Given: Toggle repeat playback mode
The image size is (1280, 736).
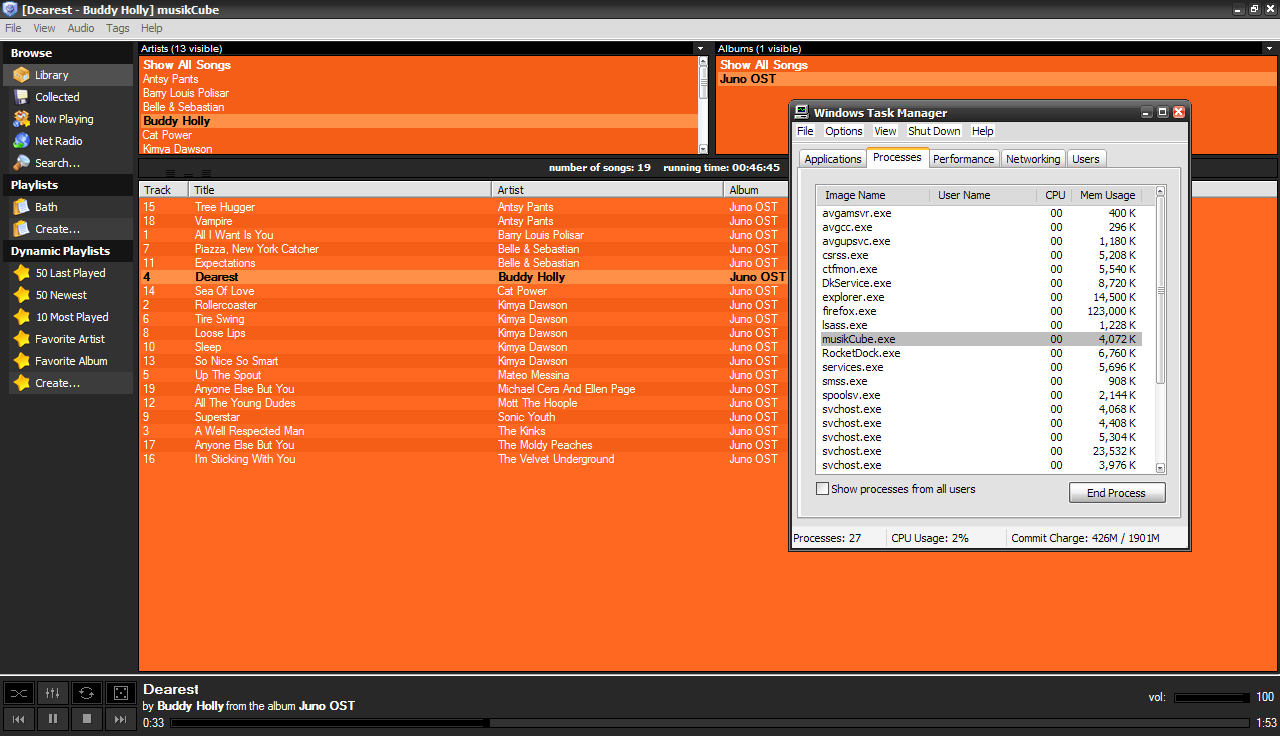Looking at the screenshot, I should (86, 692).
